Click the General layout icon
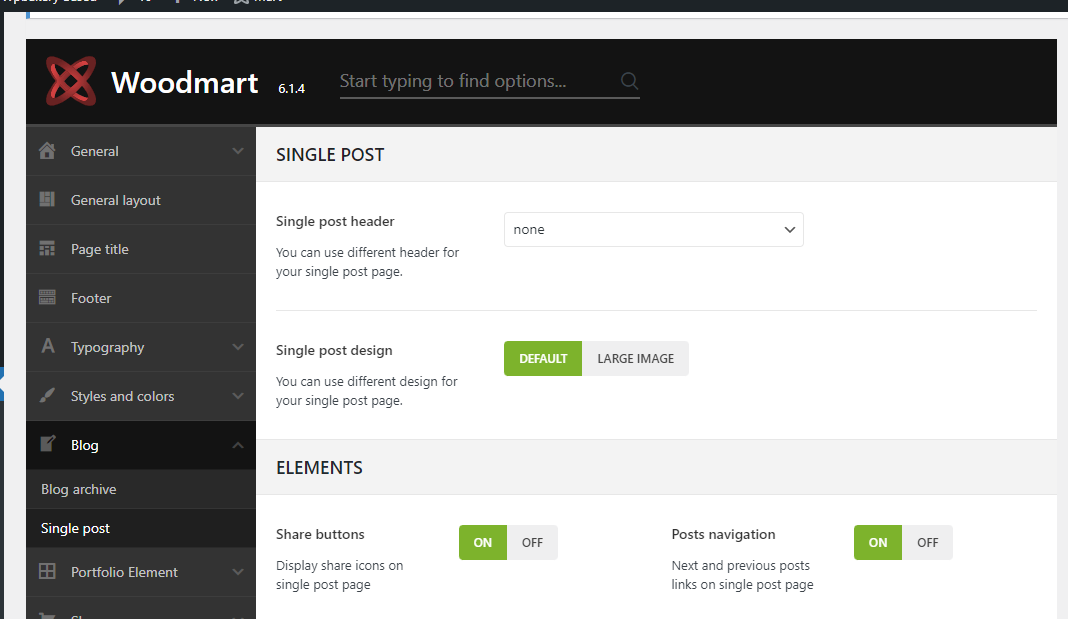 point(47,200)
